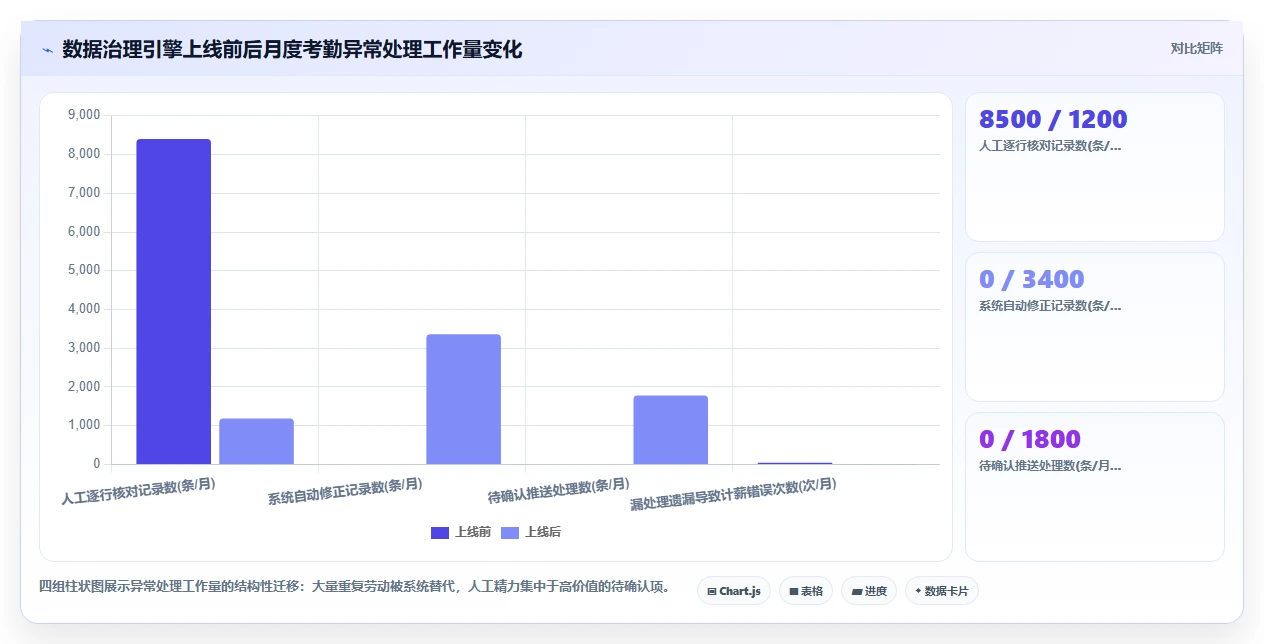Image resolution: width=1264 pixels, height=644 pixels.
Task: Click the Chart.js tag chip
Action: coord(734,591)
